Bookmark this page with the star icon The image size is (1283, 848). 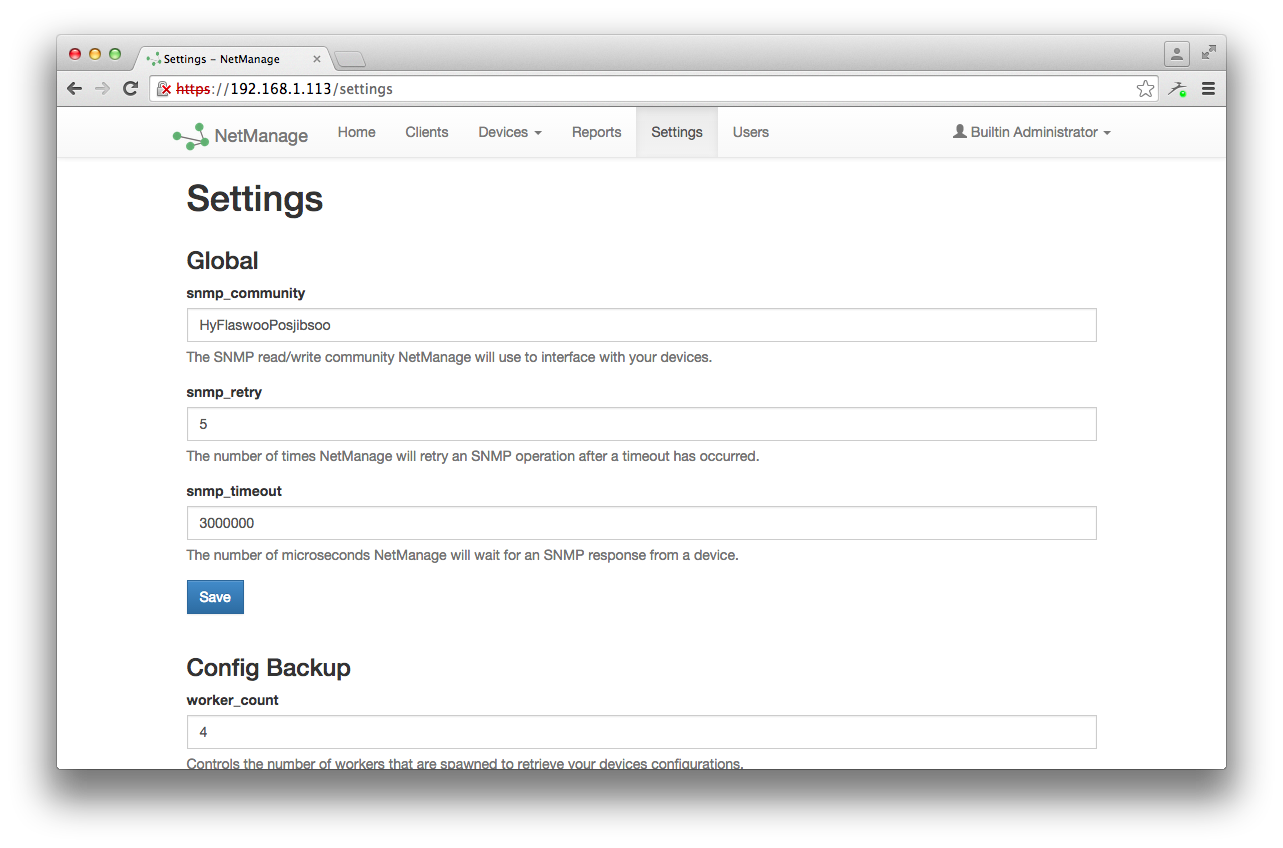click(1145, 88)
